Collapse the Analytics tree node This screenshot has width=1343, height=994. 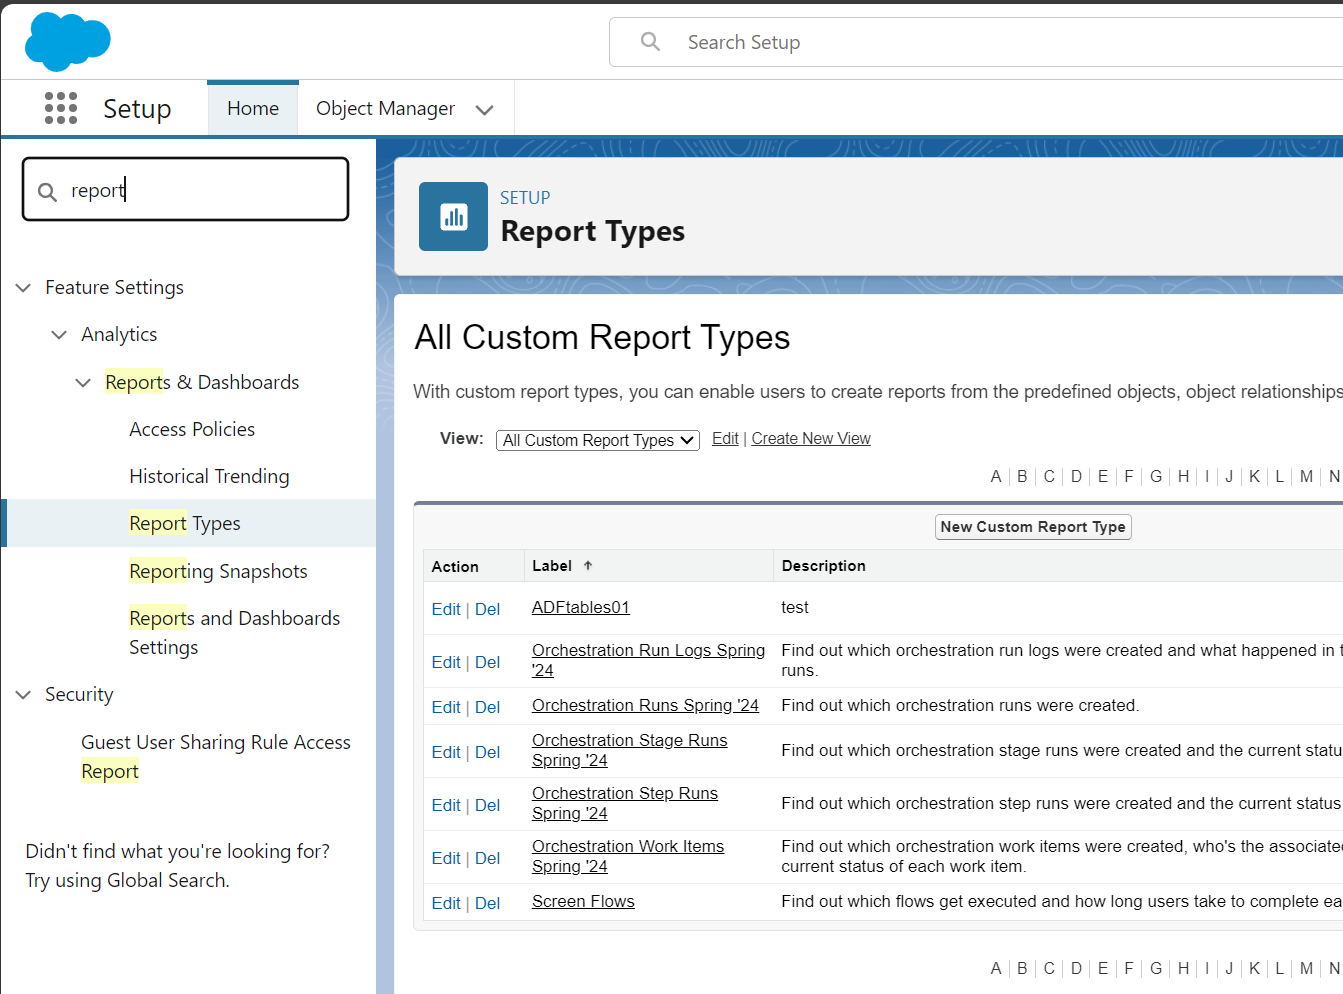coord(59,335)
